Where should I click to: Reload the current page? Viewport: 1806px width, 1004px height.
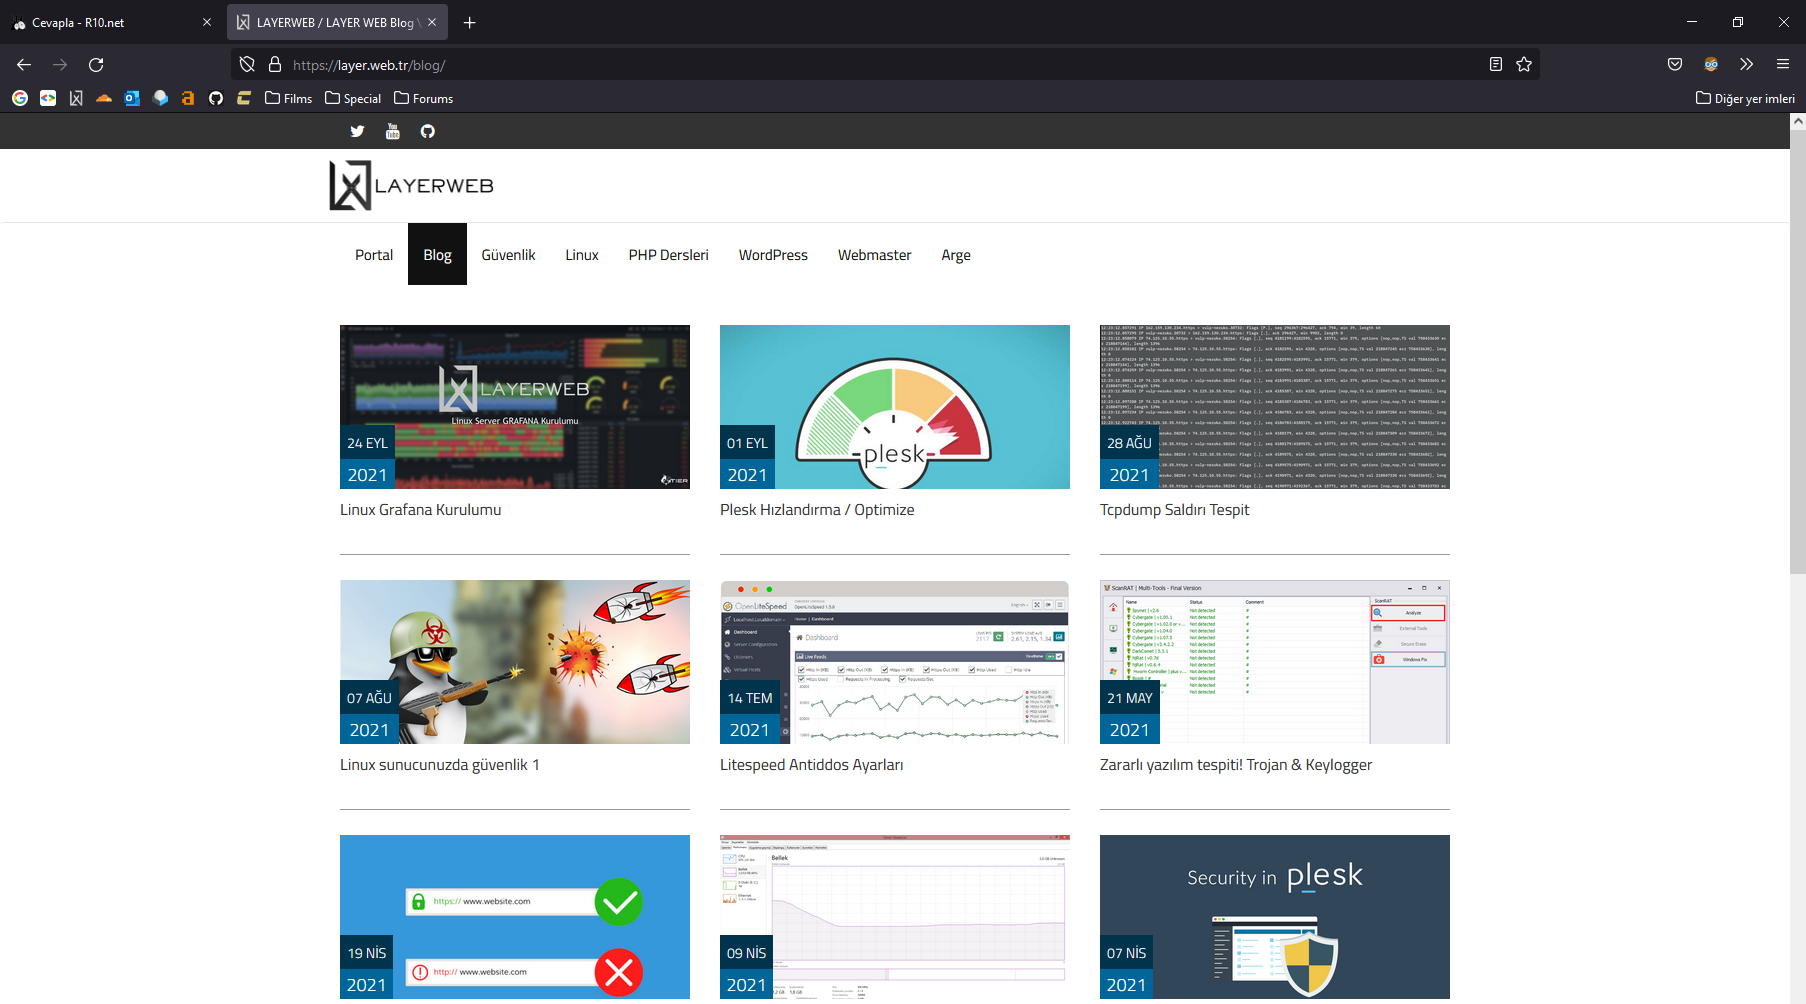pos(96,65)
